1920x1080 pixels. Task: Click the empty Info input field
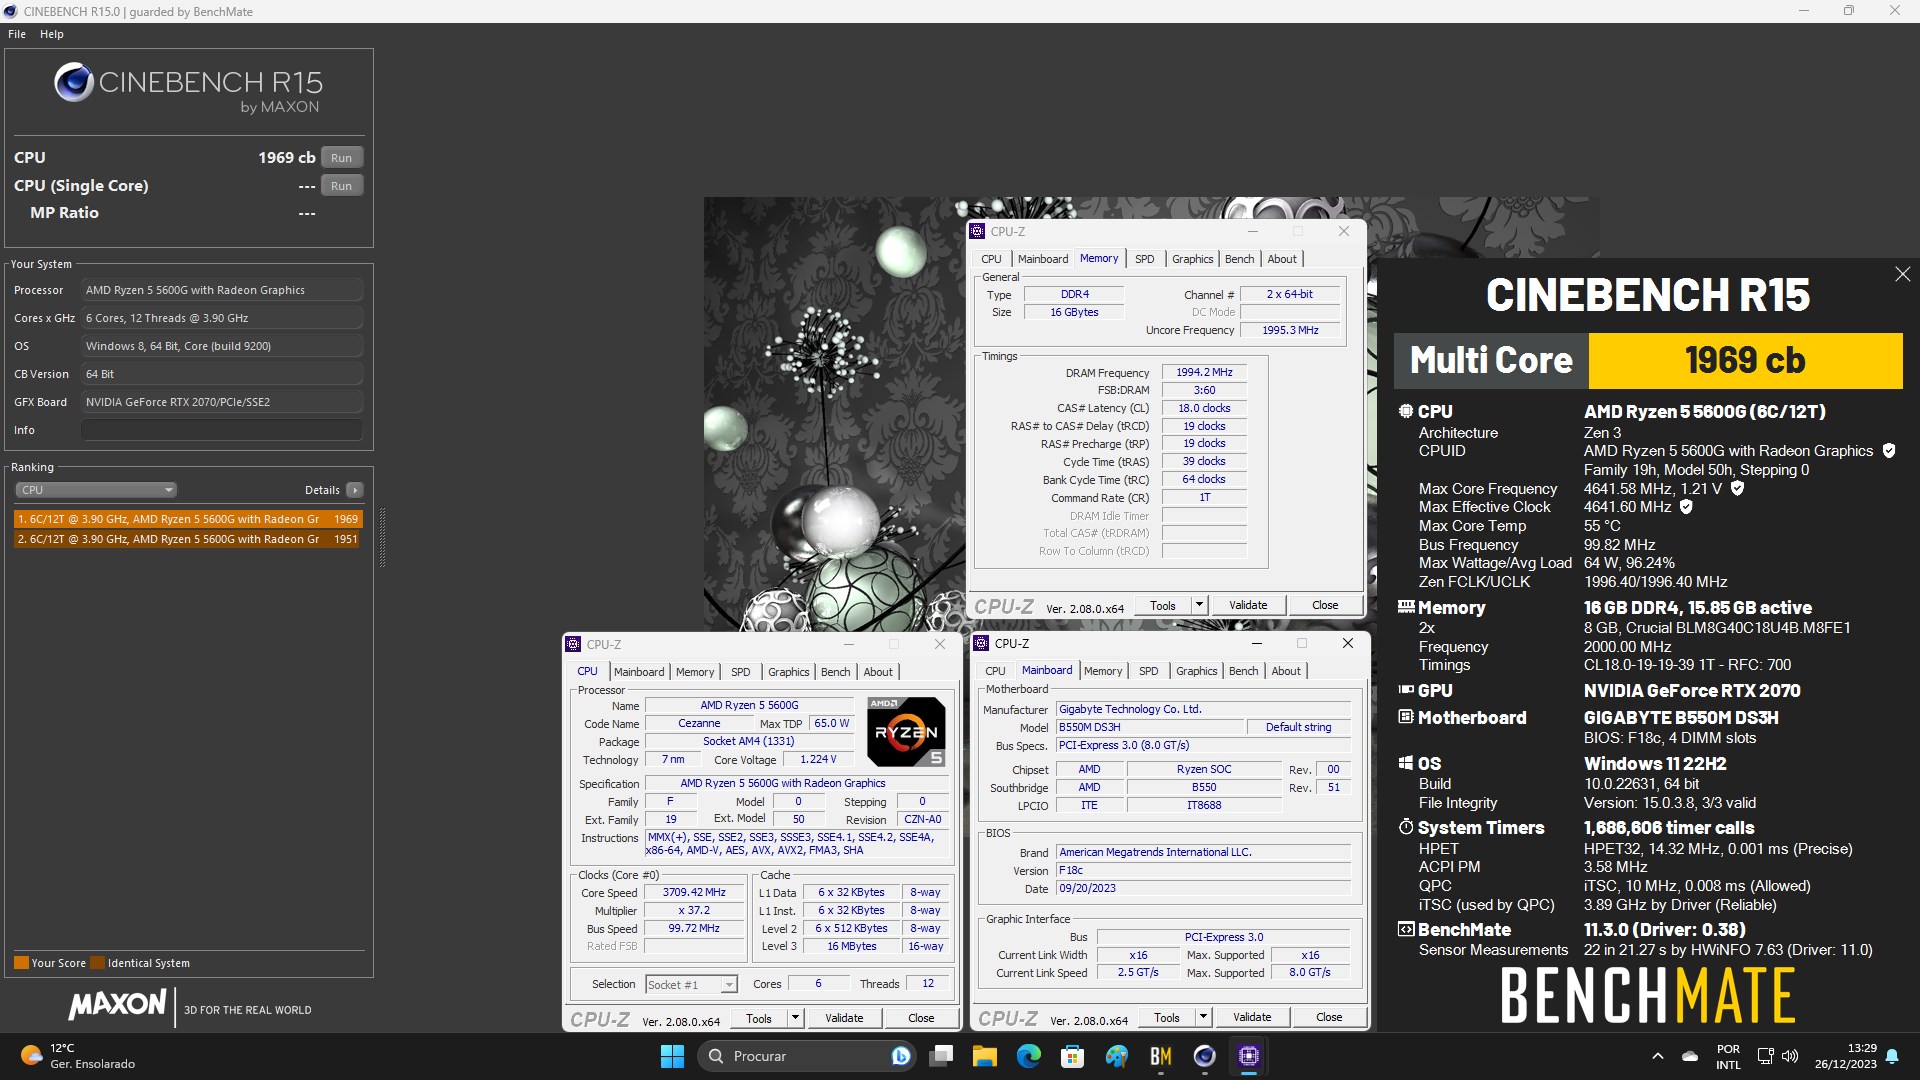[x=222, y=430]
